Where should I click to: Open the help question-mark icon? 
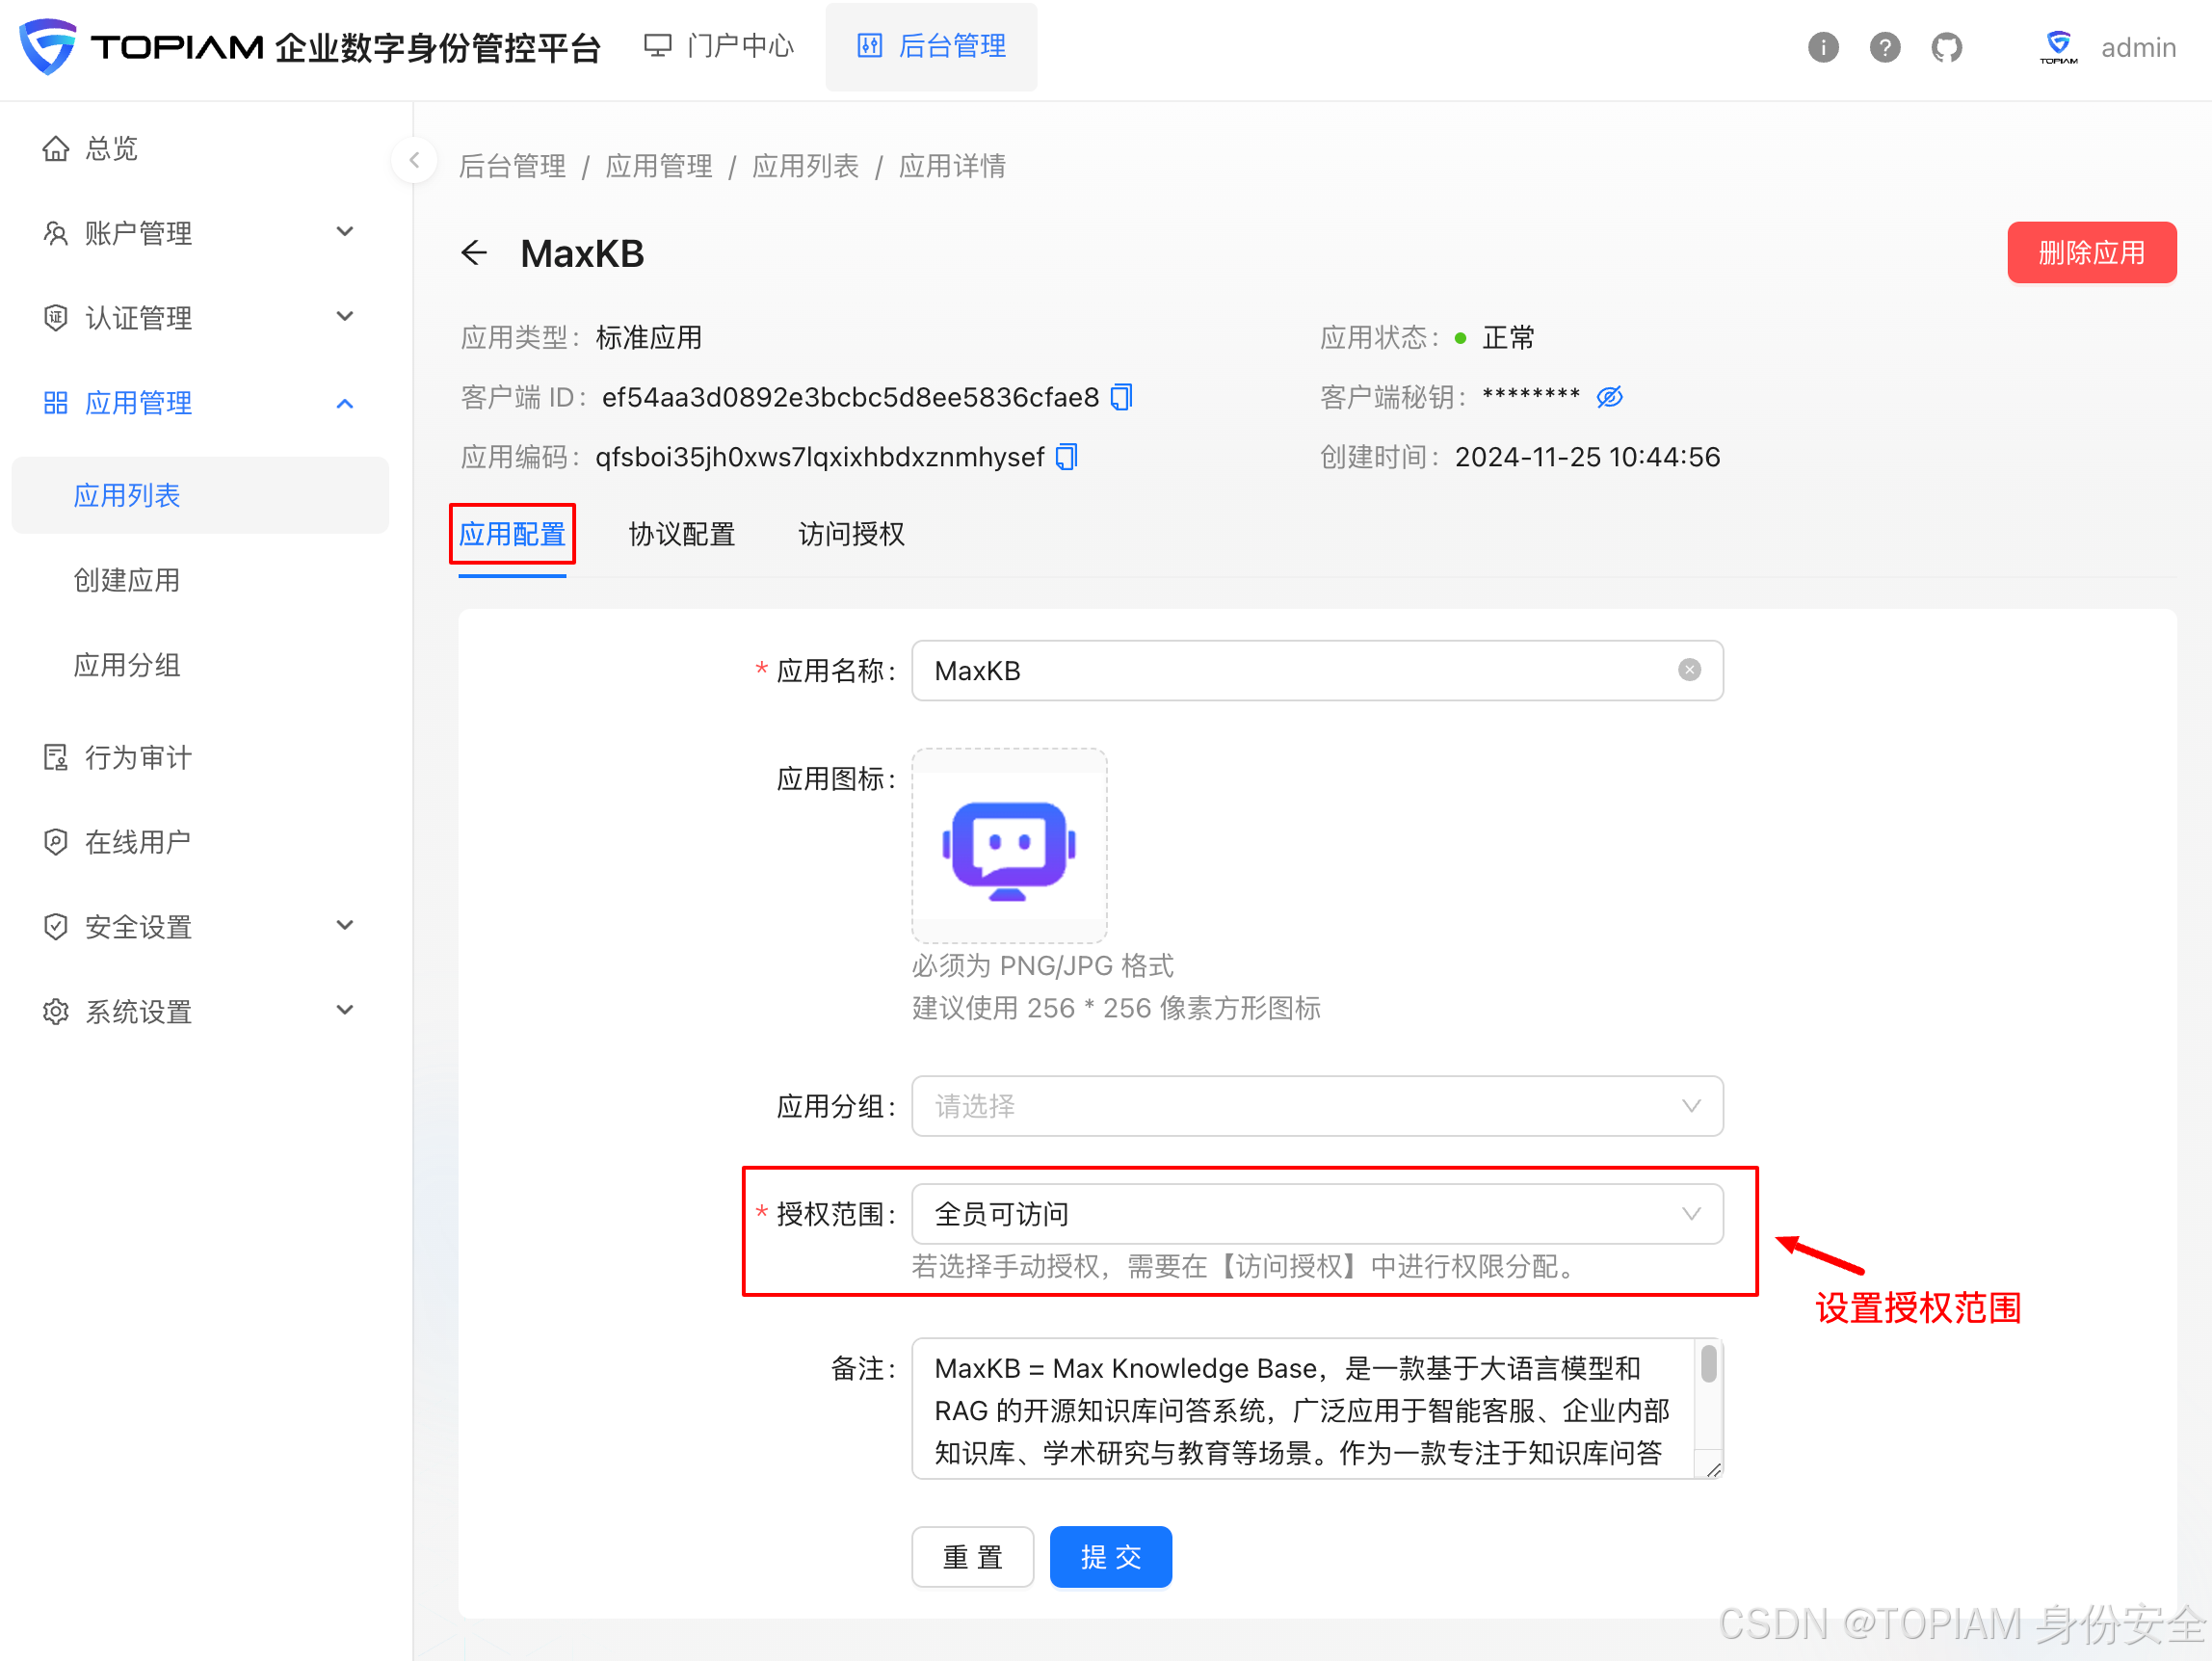(x=1884, y=47)
